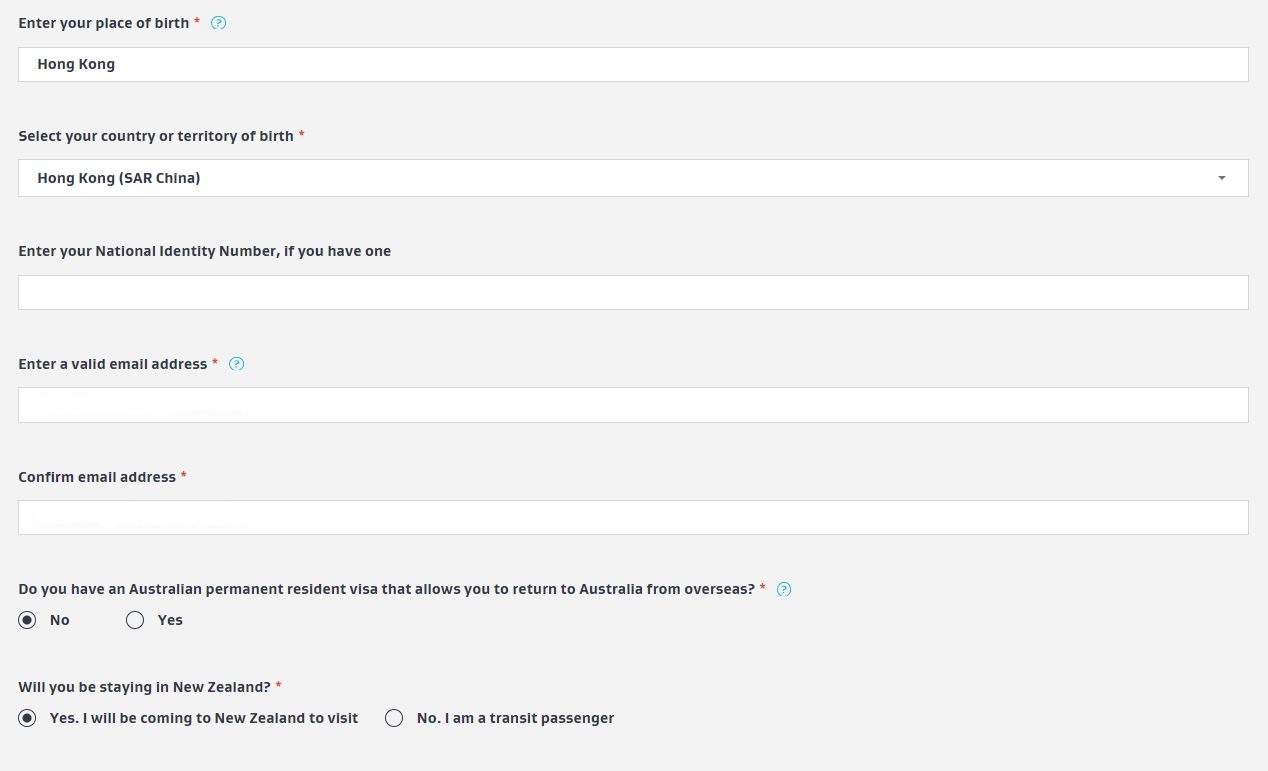Click 'Select your country or territory of birth' label
The width and height of the screenshot is (1268, 771).
[x=155, y=136]
